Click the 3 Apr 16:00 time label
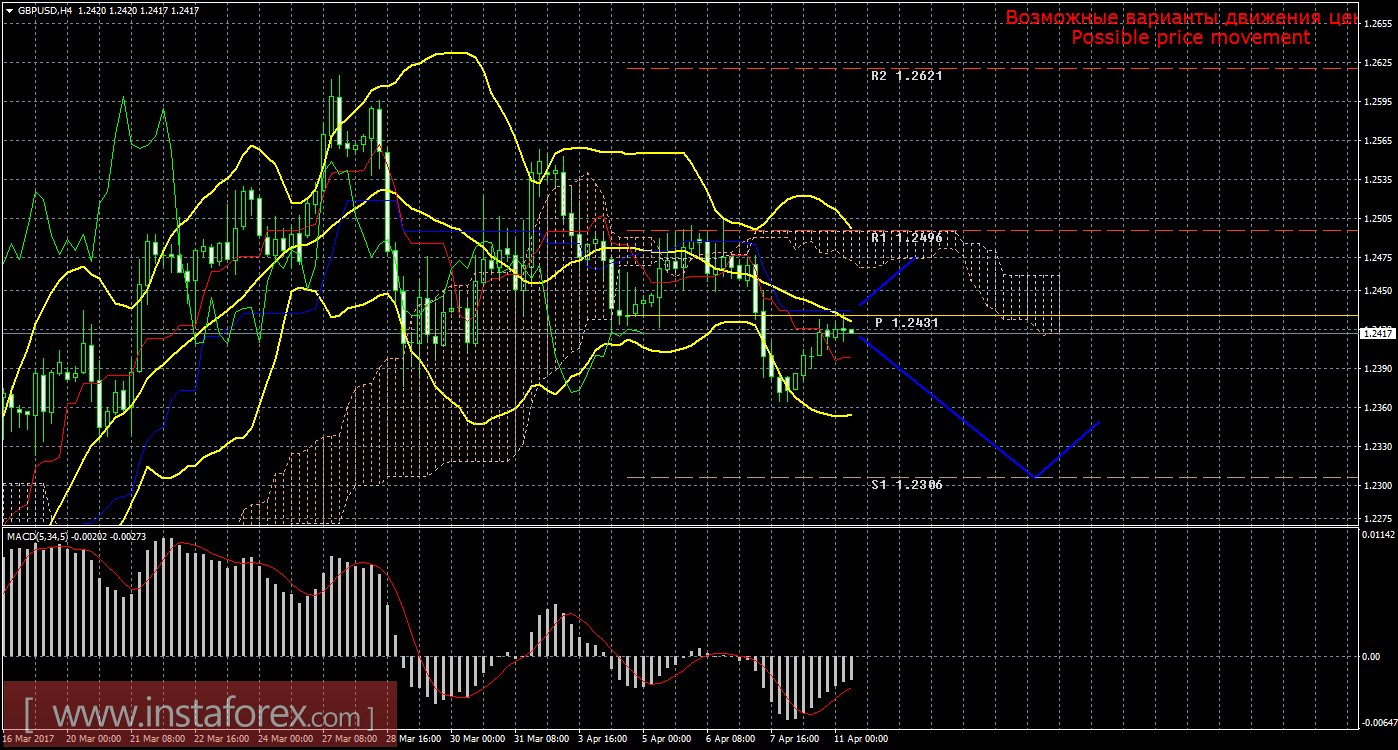Viewport: 1398px width, 750px height. 605,739
